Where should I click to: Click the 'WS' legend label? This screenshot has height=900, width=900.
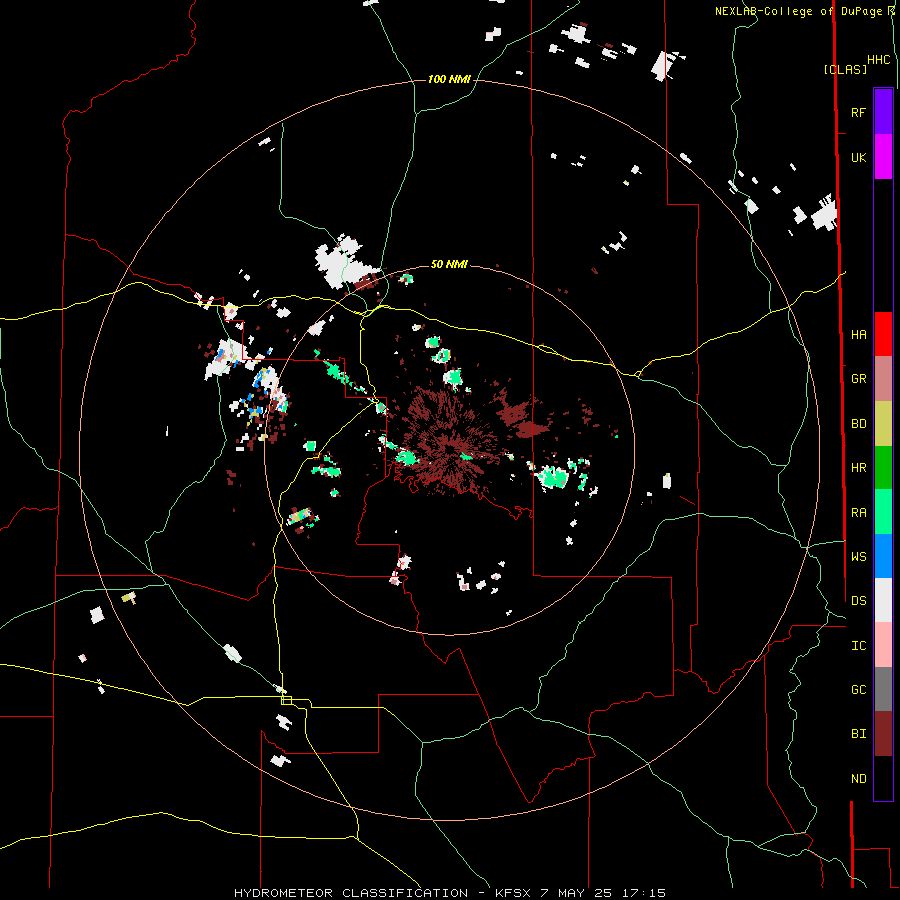(858, 557)
